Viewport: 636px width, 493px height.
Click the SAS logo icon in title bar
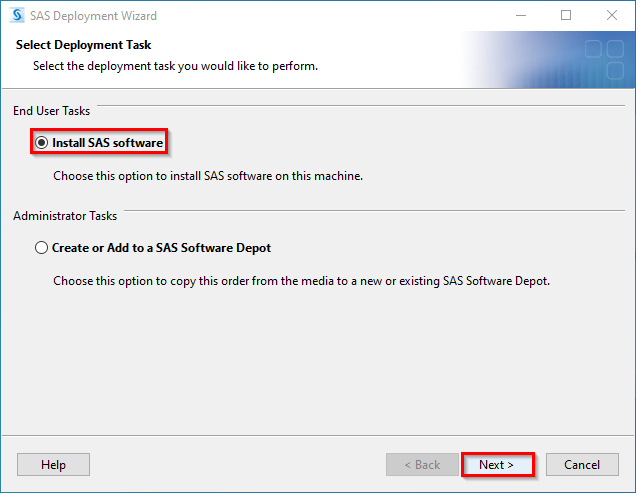[17, 15]
